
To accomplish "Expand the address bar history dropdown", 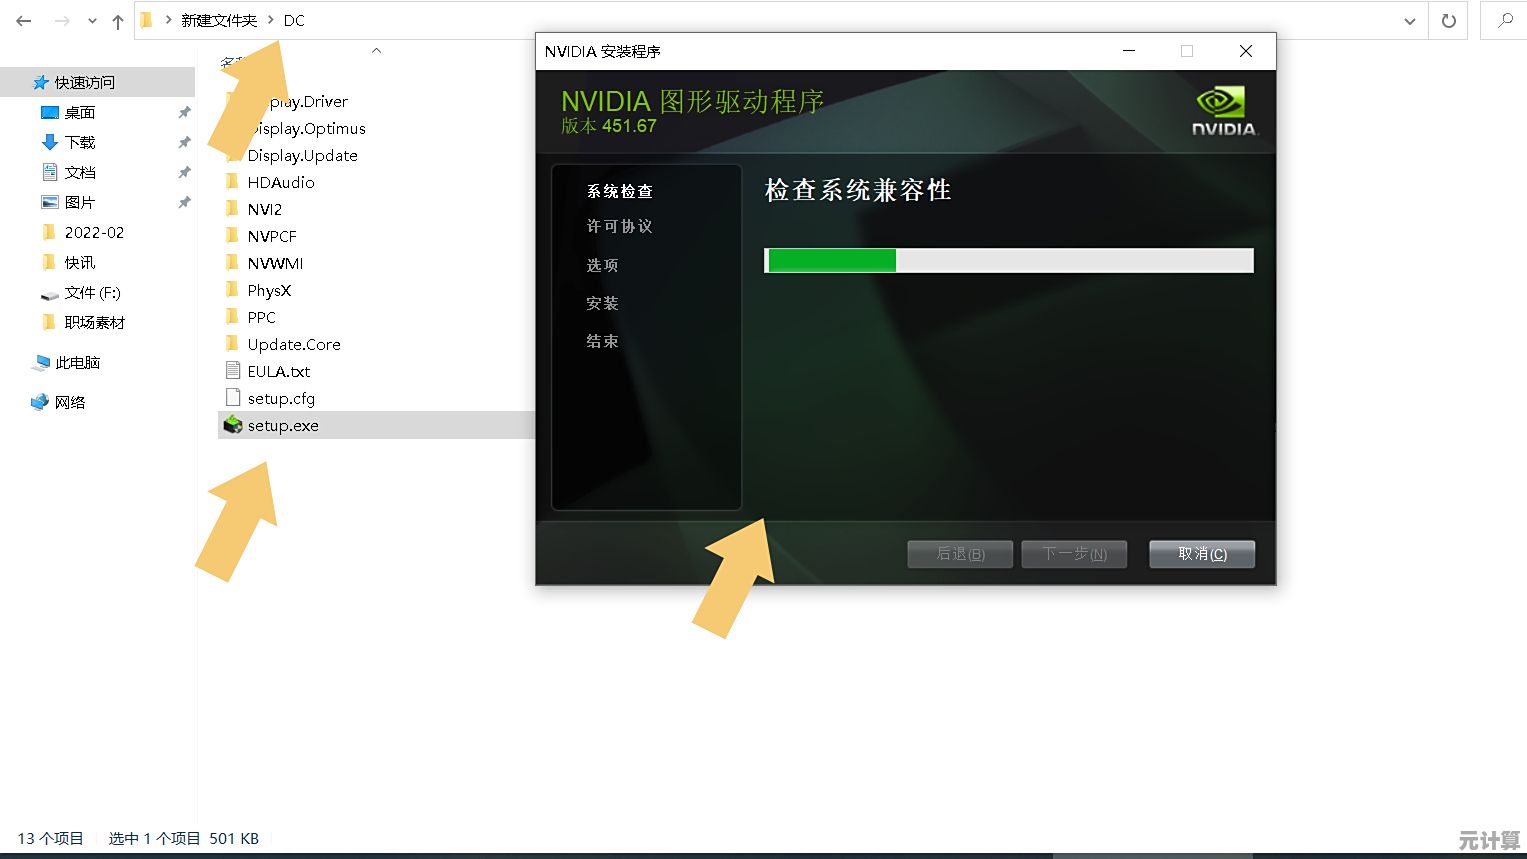I will [x=1409, y=21].
